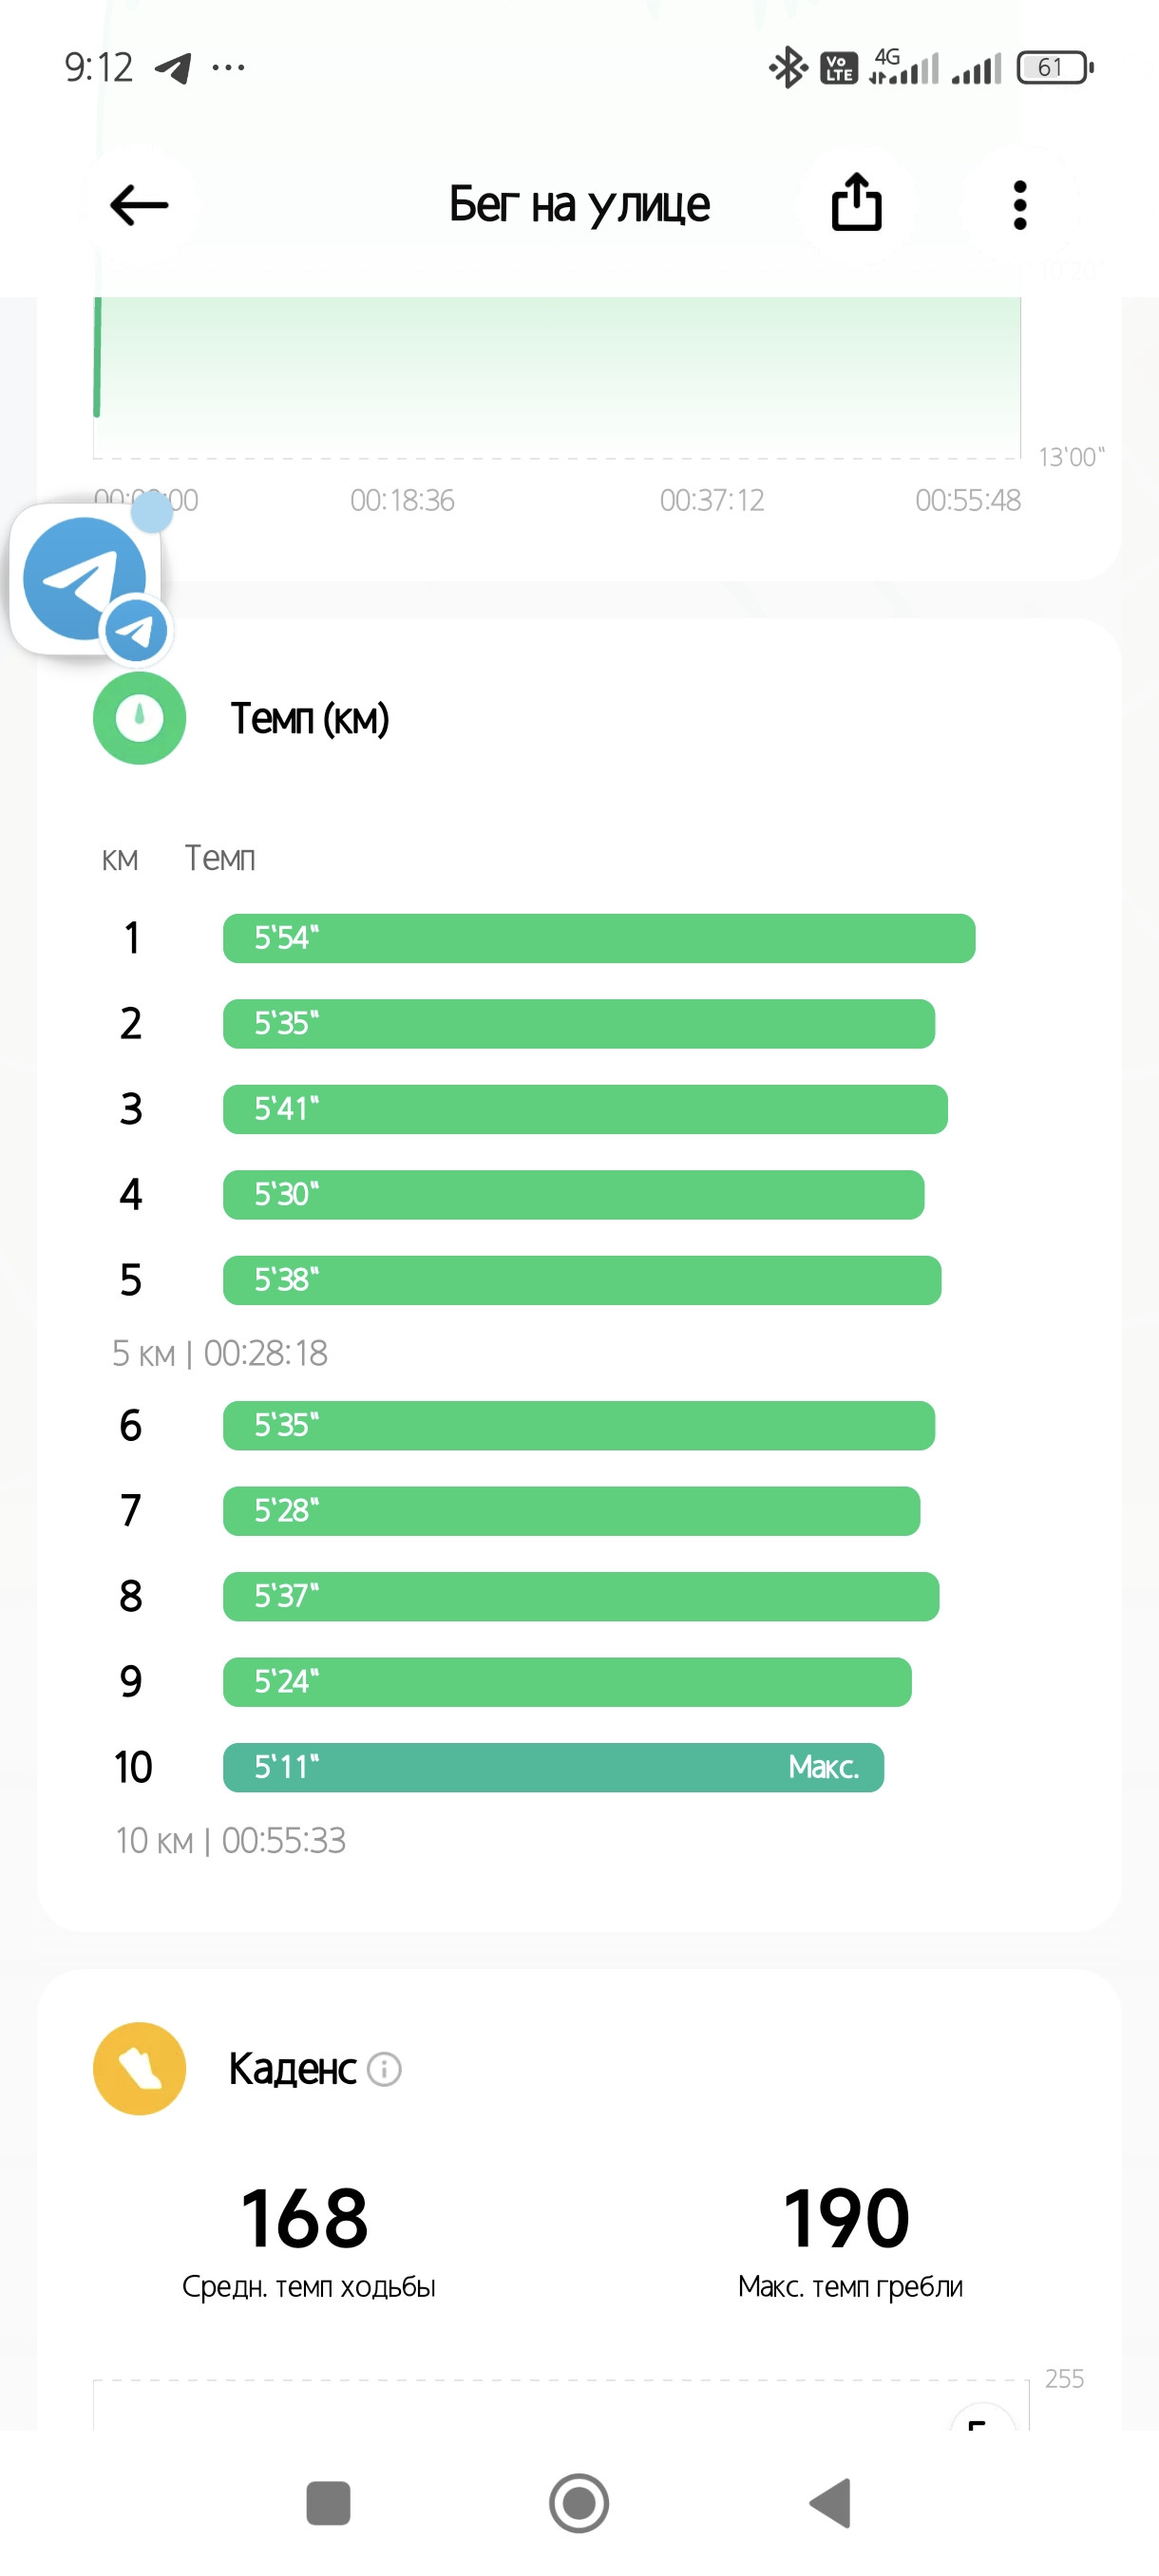The image size is (1159, 2576).
Task: Select the kilometer 4 bar 5'30"
Action: [573, 1194]
